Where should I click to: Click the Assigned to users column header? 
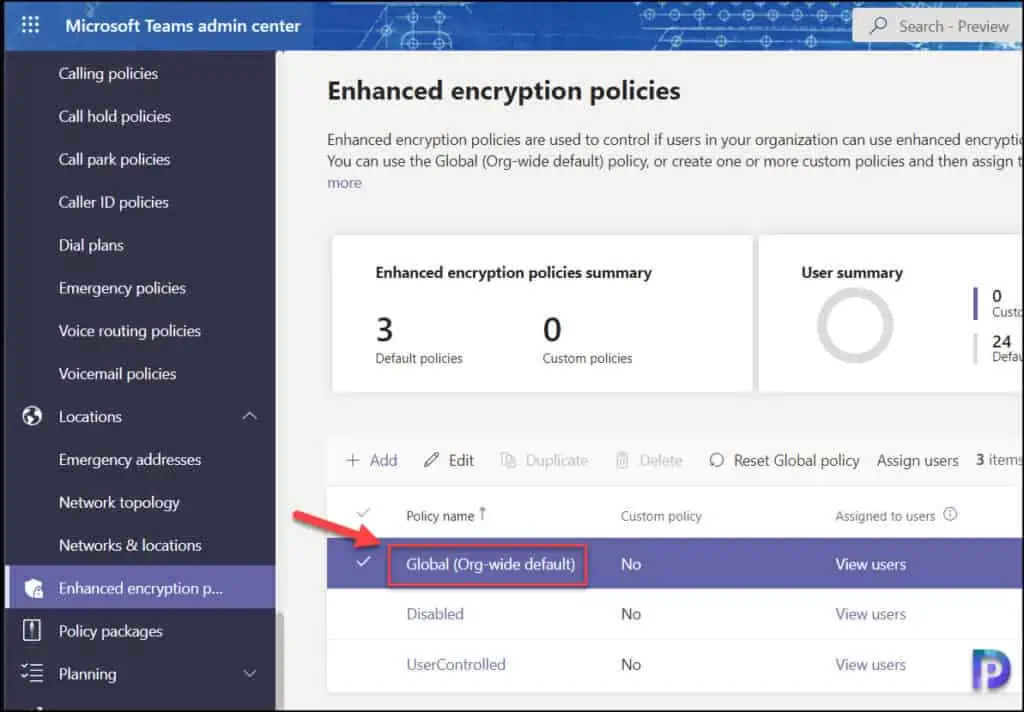pyautogui.click(x=885, y=515)
